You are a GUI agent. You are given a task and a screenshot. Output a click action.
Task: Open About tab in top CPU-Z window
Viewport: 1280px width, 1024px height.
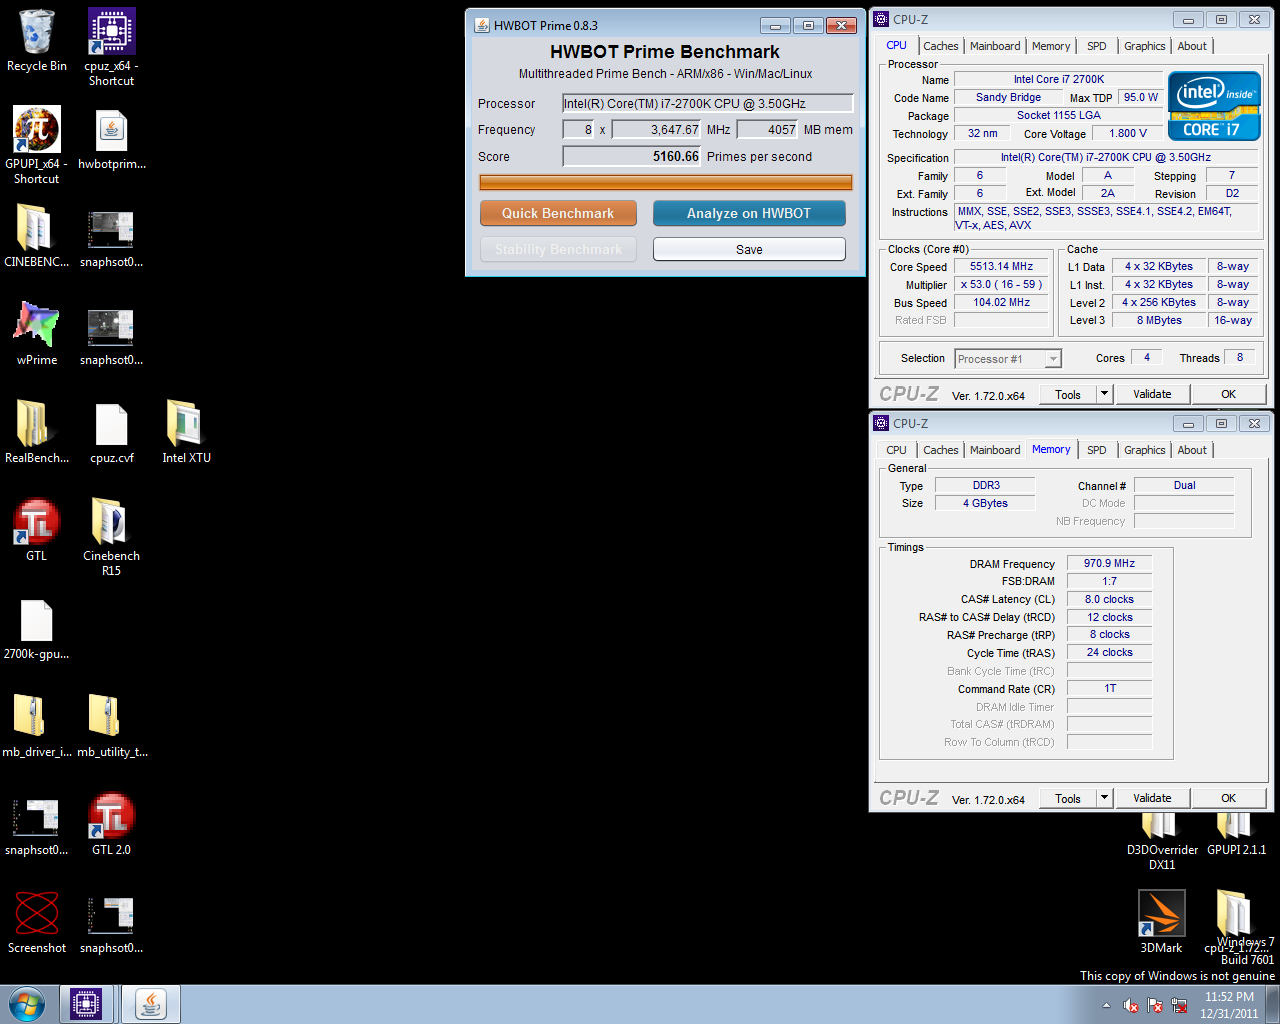1192,46
